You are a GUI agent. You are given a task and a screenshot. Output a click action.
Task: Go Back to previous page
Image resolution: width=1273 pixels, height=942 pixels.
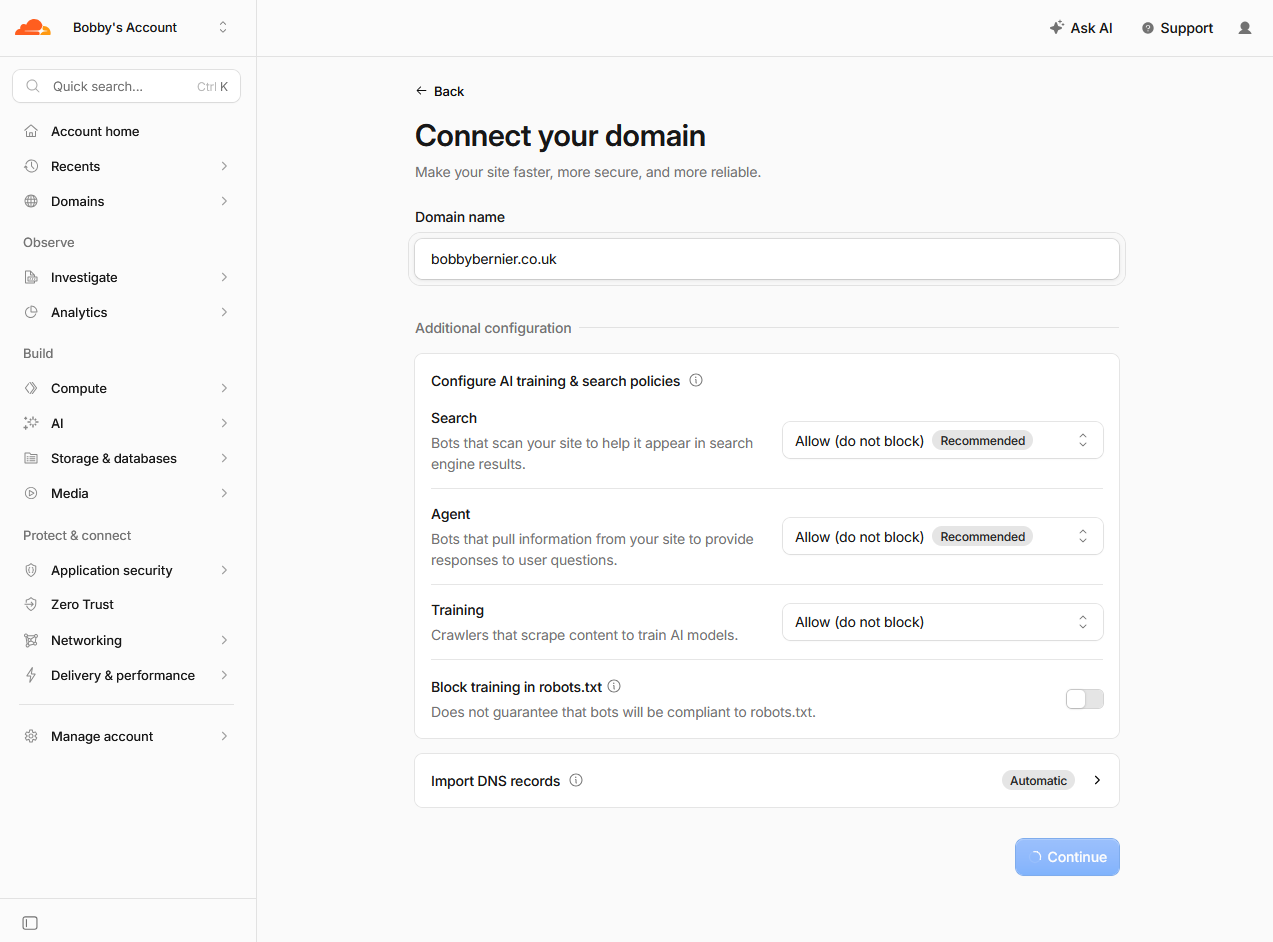click(440, 91)
